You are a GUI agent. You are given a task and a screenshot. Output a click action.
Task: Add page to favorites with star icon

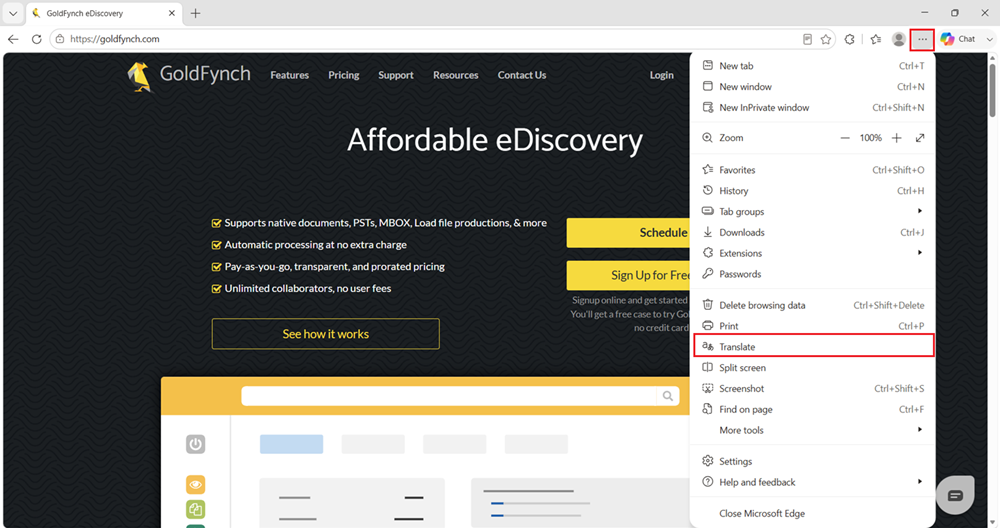[826, 39]
